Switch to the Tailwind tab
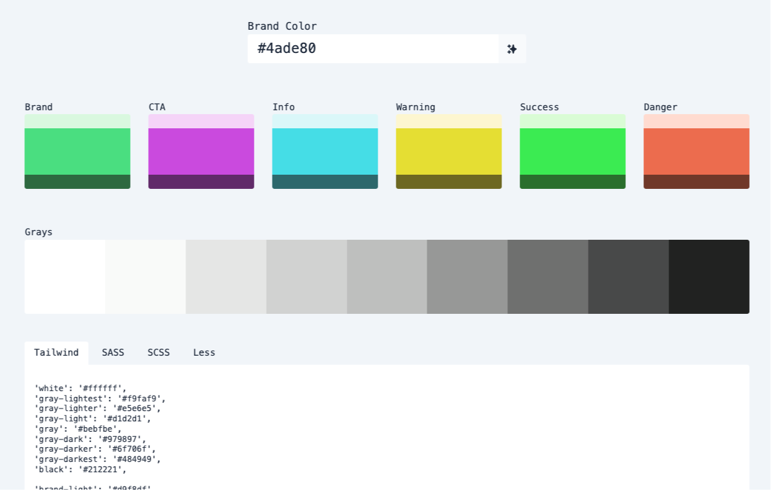Screen dimensions: 771x495 (x=57, y=353)
